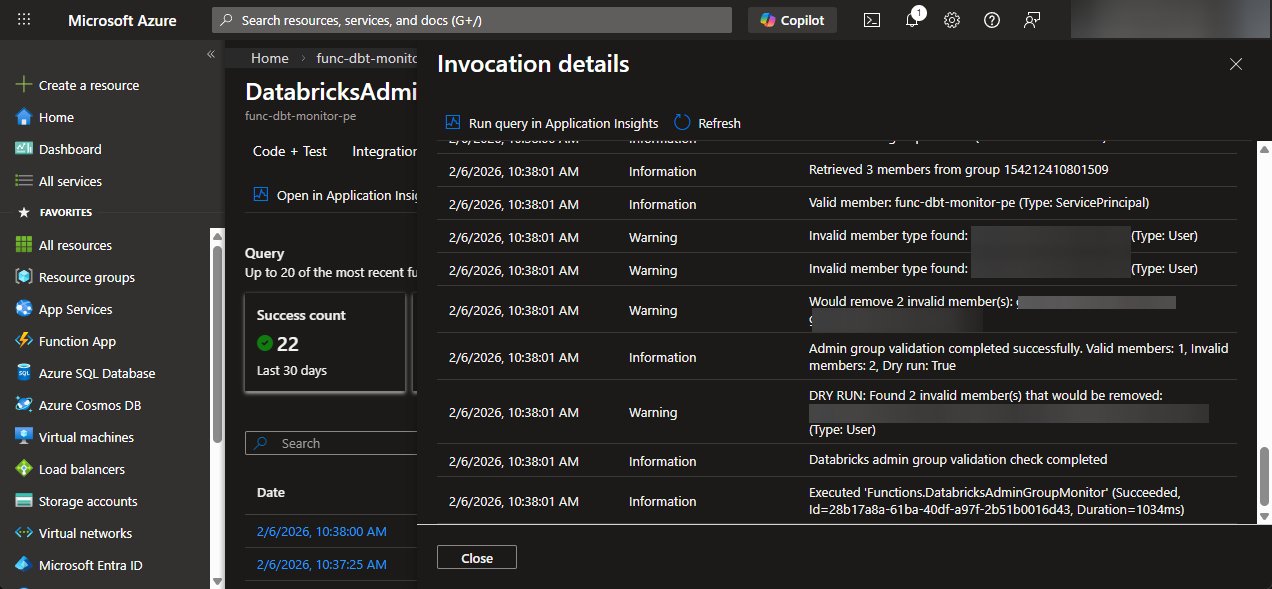Open the help question mark menu

991,19
